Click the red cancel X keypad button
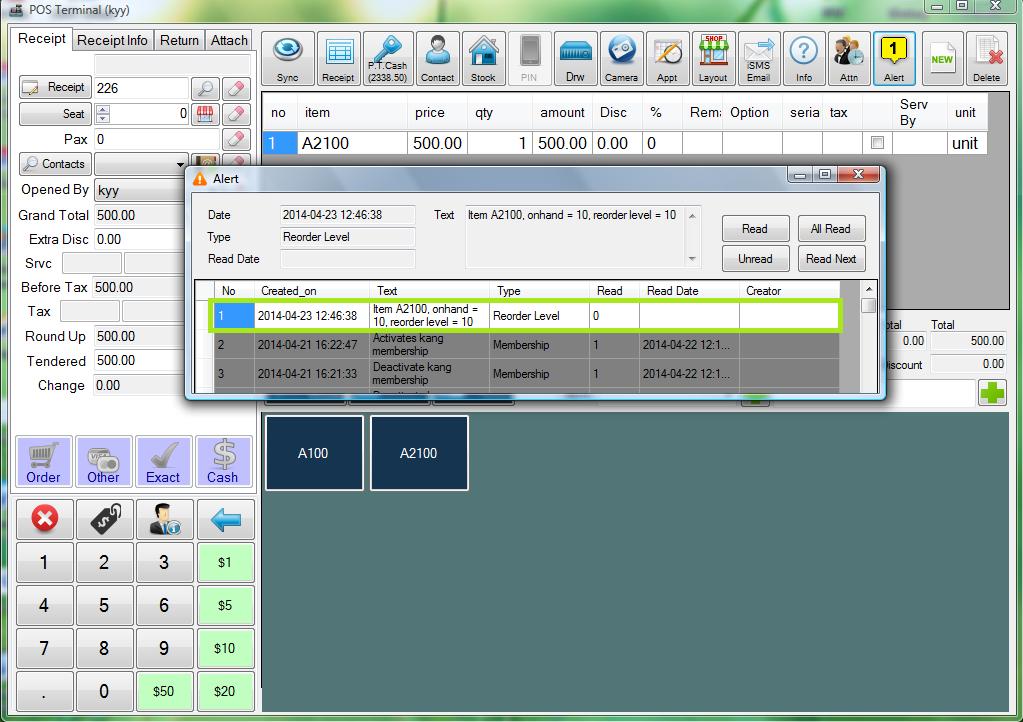 tap(44, 519)
